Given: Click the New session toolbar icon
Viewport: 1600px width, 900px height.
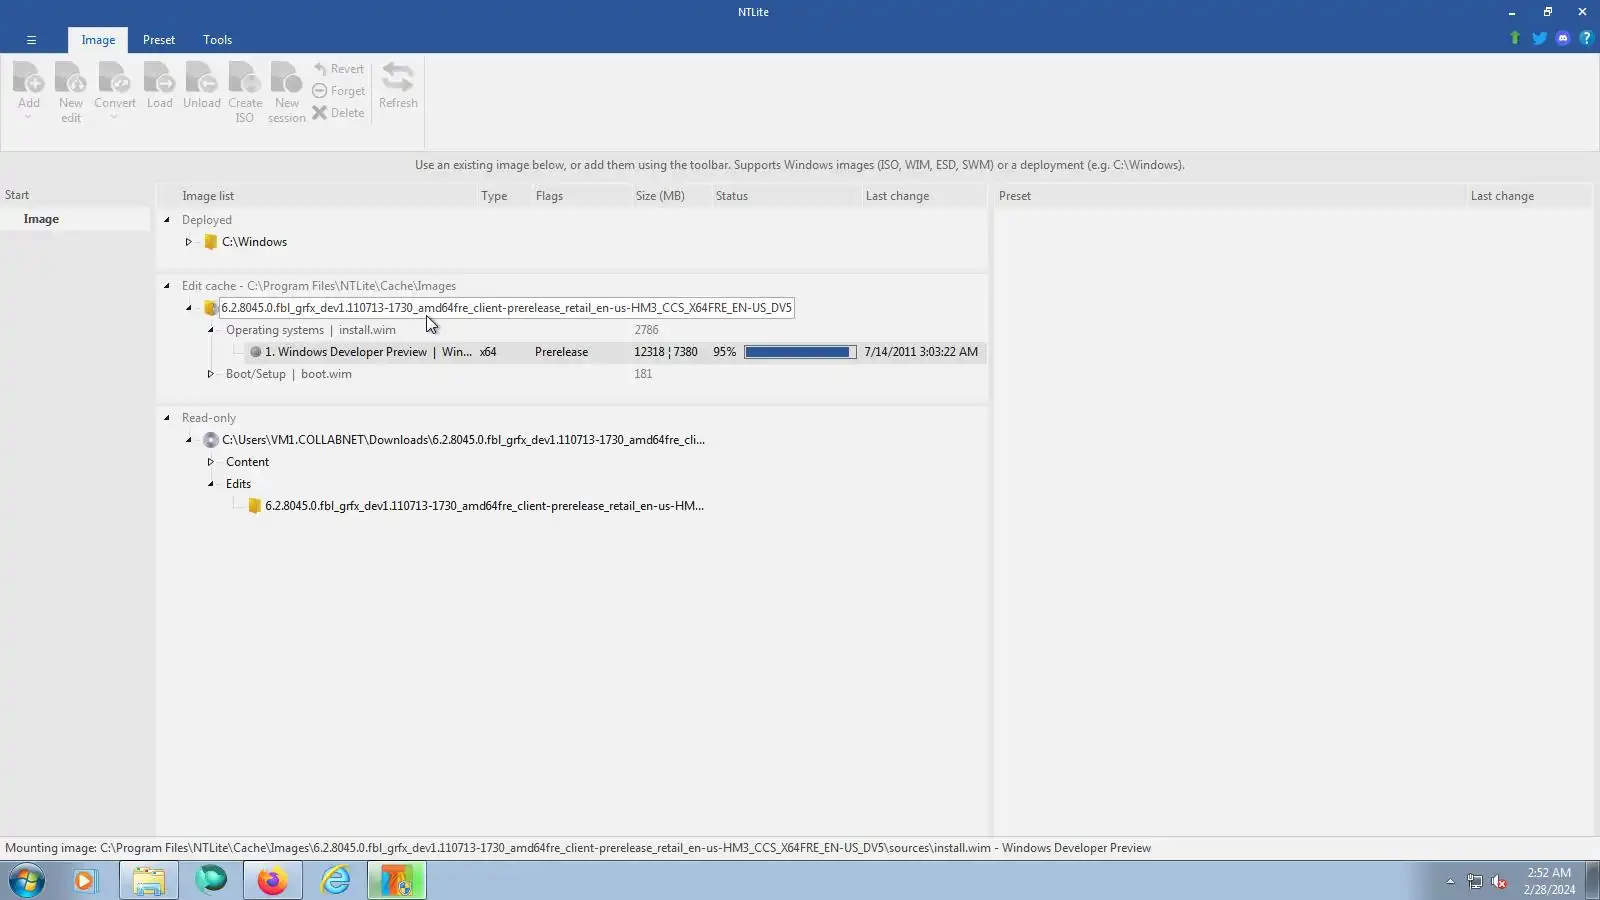Looking at the screenshot, I should pyautogui.click(x=287, y=90).
